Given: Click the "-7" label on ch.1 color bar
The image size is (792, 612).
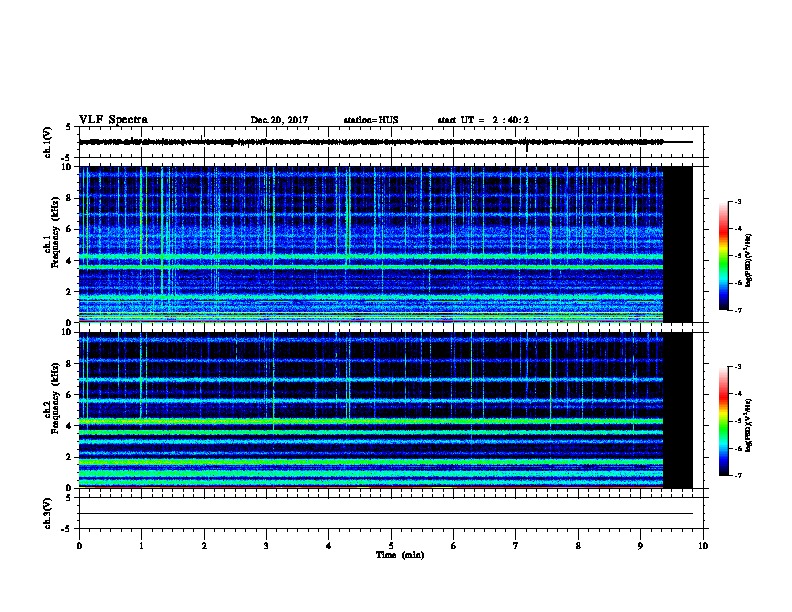Looking at the screenshot, I should click(737, 310).
